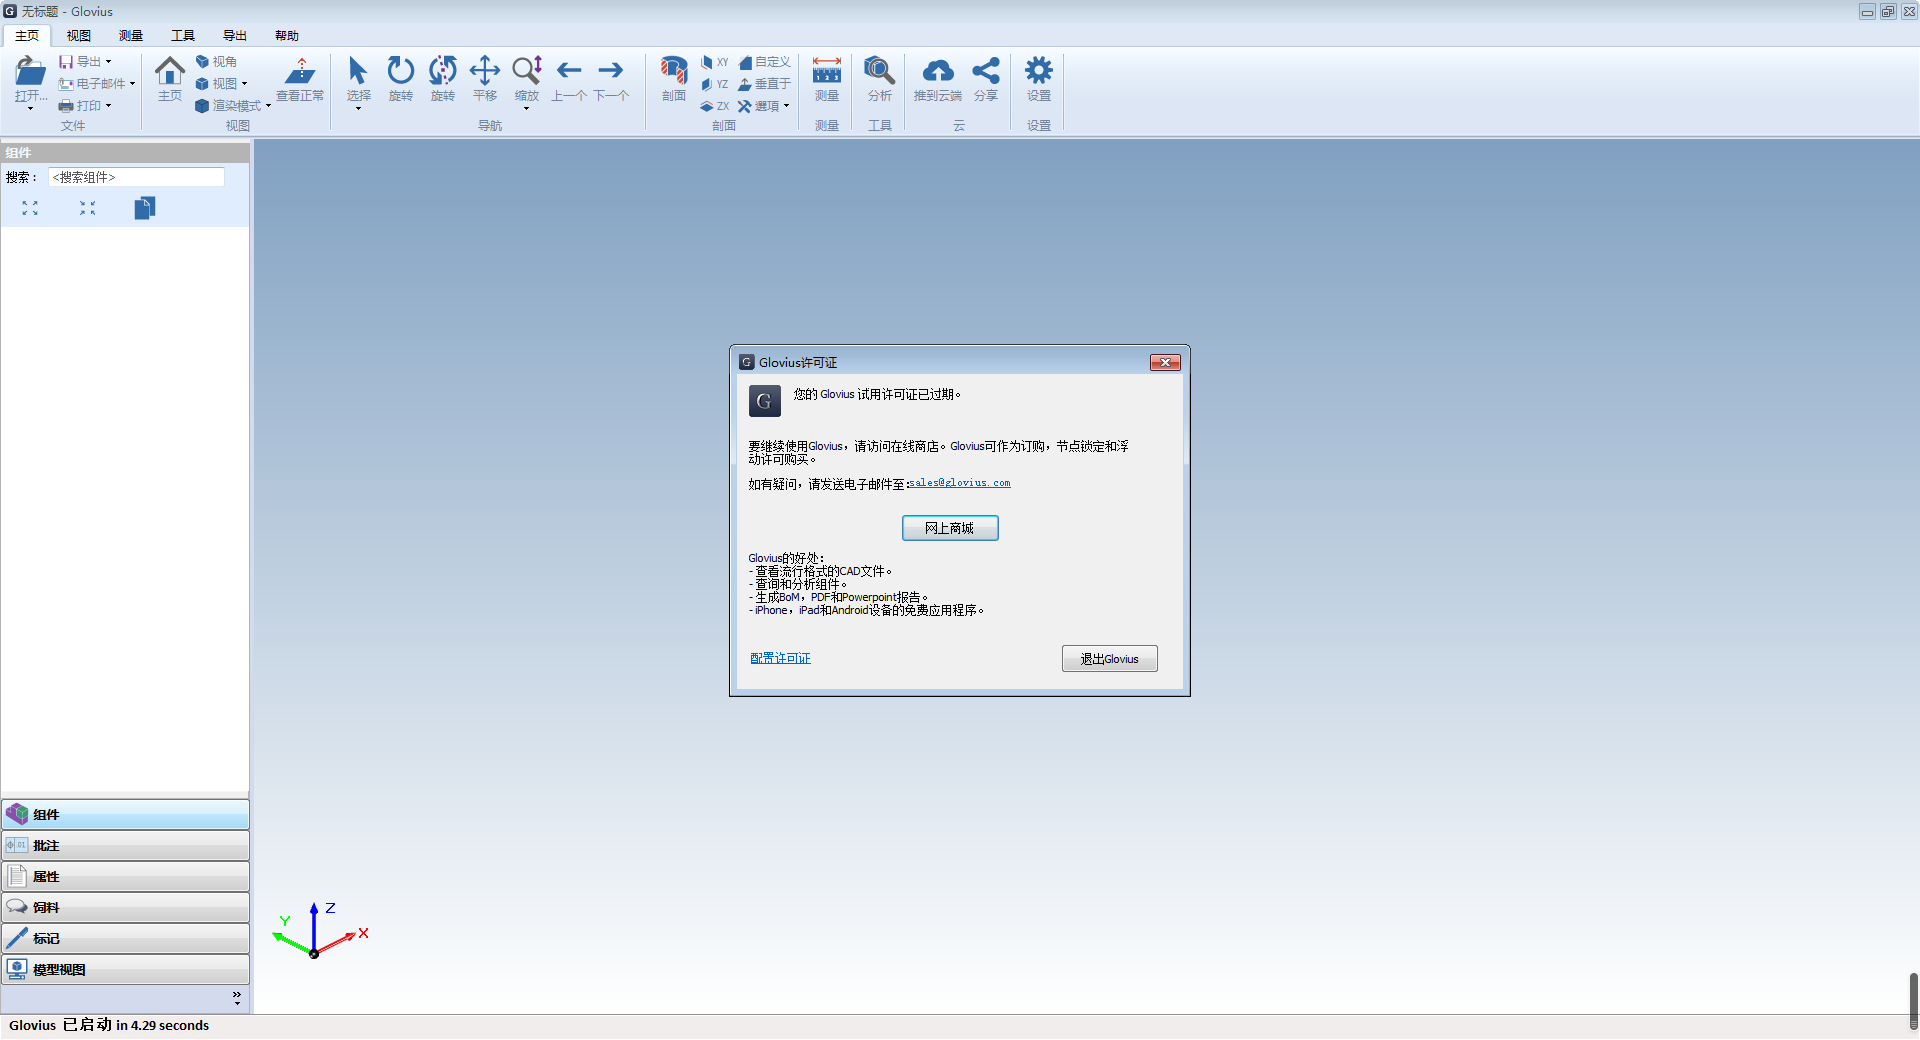Expand the 打印 print dropdown
1920x1040 pixels.
[x=108, y=106]
